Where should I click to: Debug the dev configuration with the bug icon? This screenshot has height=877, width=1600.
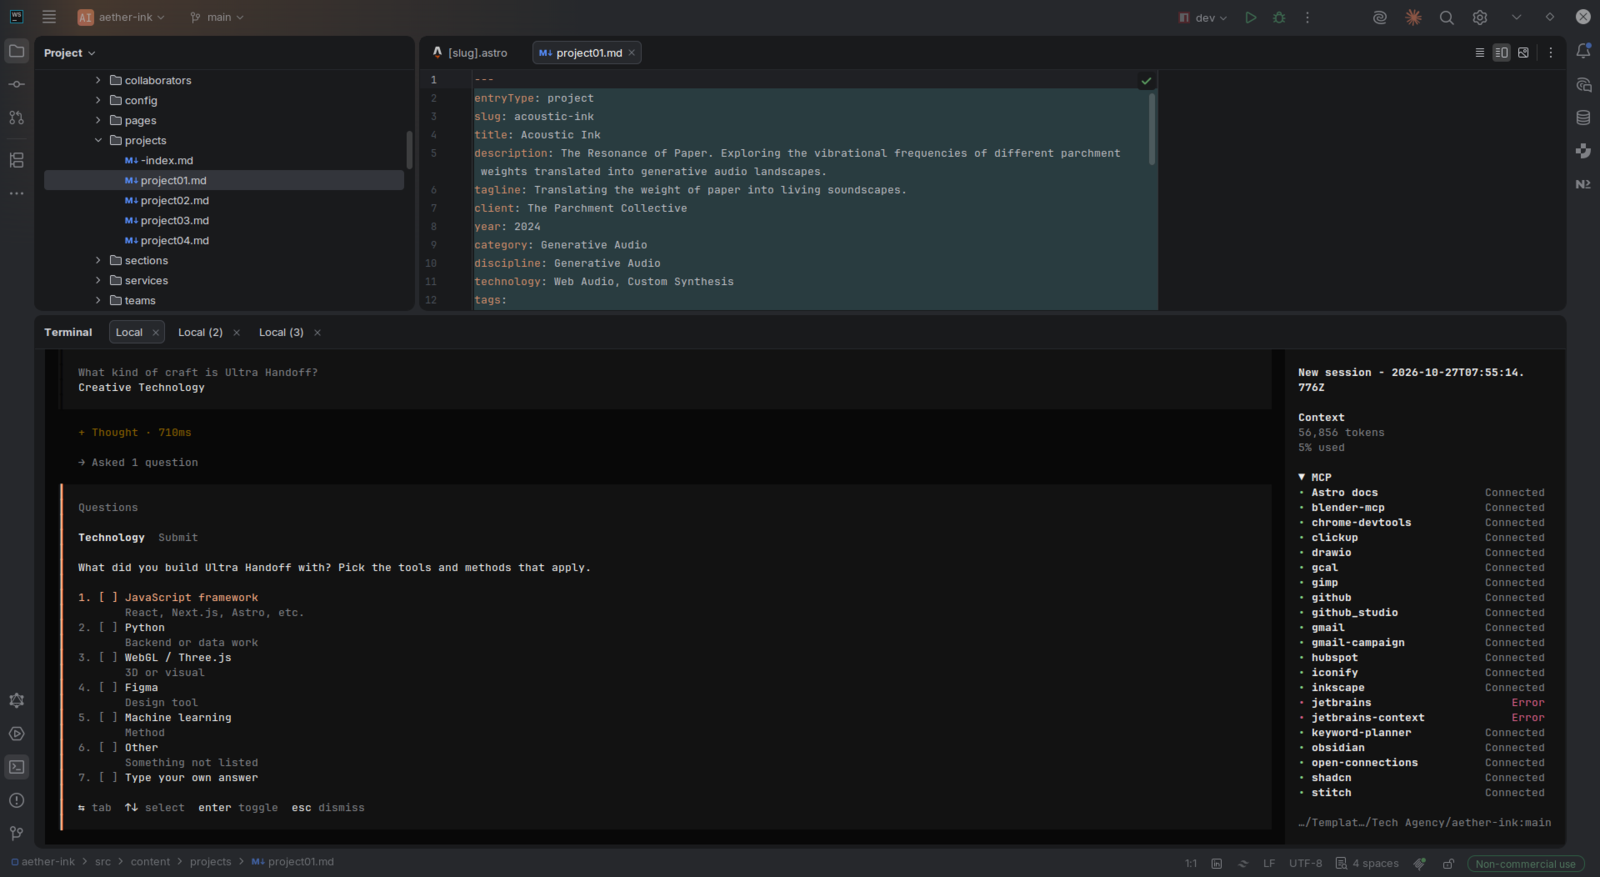(1279, 17)
